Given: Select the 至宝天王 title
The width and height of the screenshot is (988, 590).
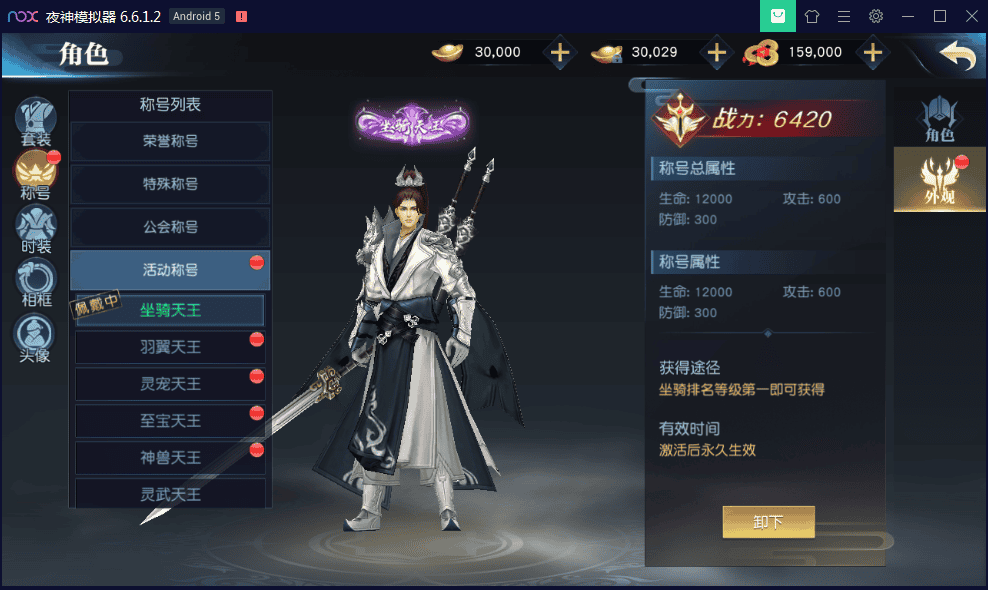Looking at the screenshot, I should tap(170, 421).
